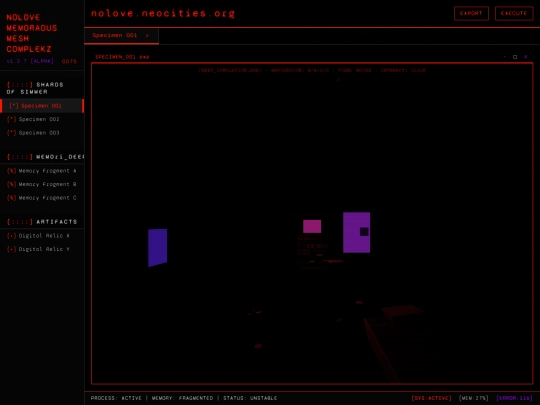Click the [%] icon beside Memory Fragment B
Screen dimensions: 540x405
coord(11,184)
